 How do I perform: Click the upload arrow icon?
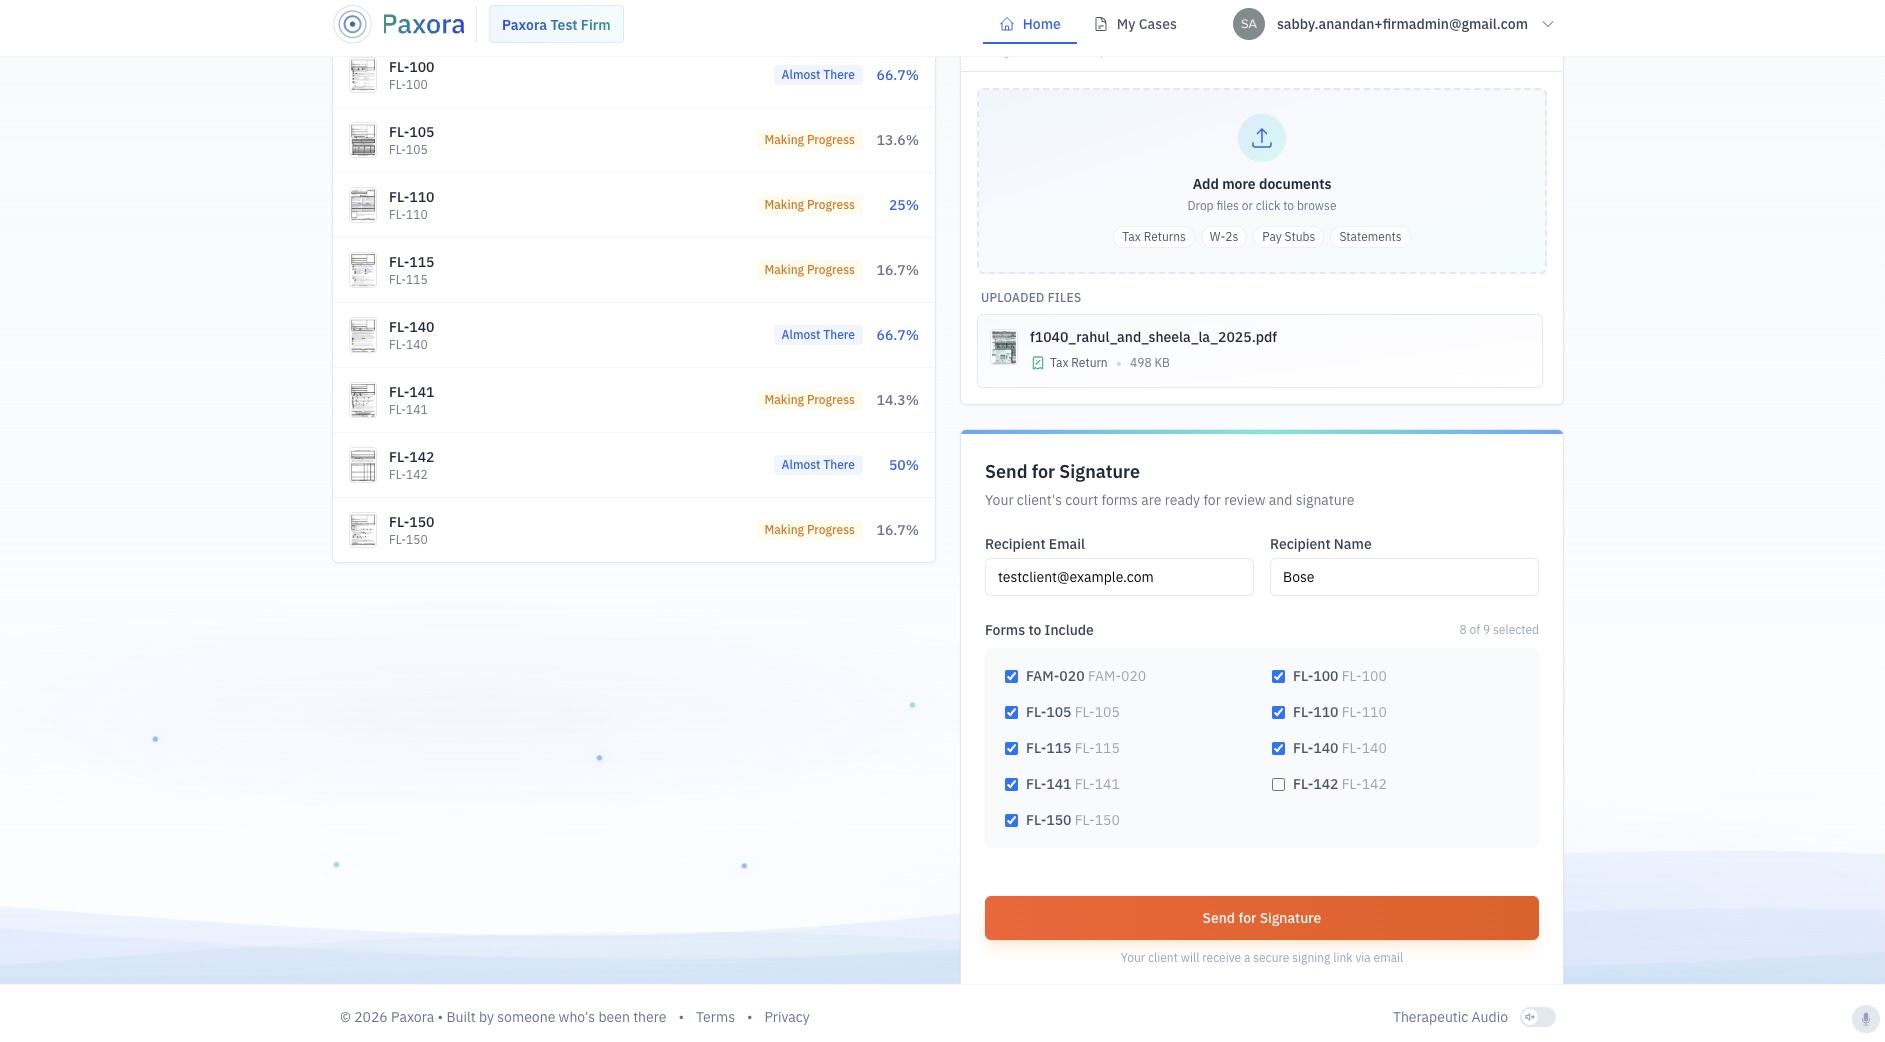click(x=1261, y=138)
